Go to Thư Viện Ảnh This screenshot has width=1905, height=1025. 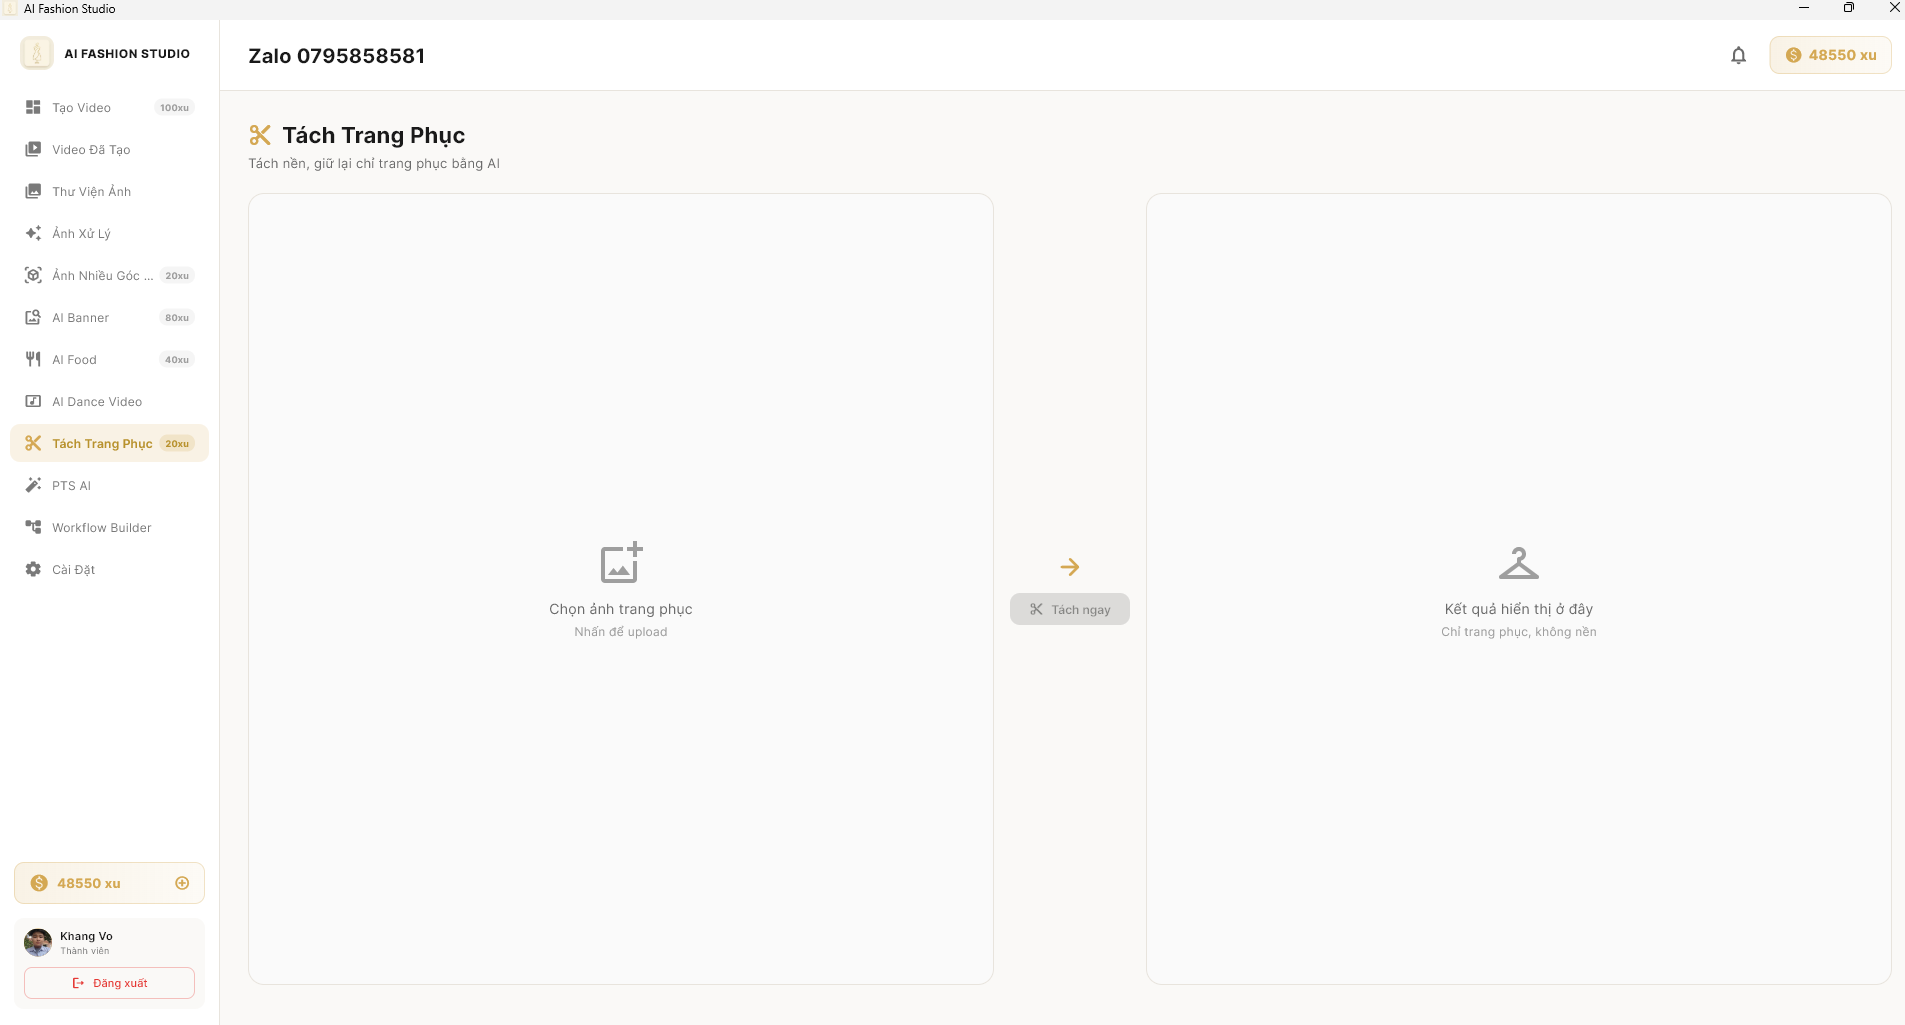[x=91, y=192]
